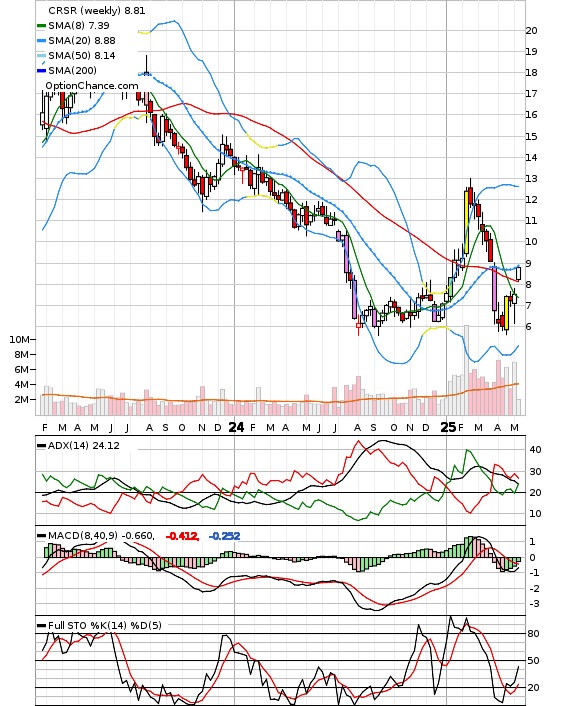This screenshot has height=706, width=566.
Task: Click the 25 year marker on time axis
Action: pos(448,427)
